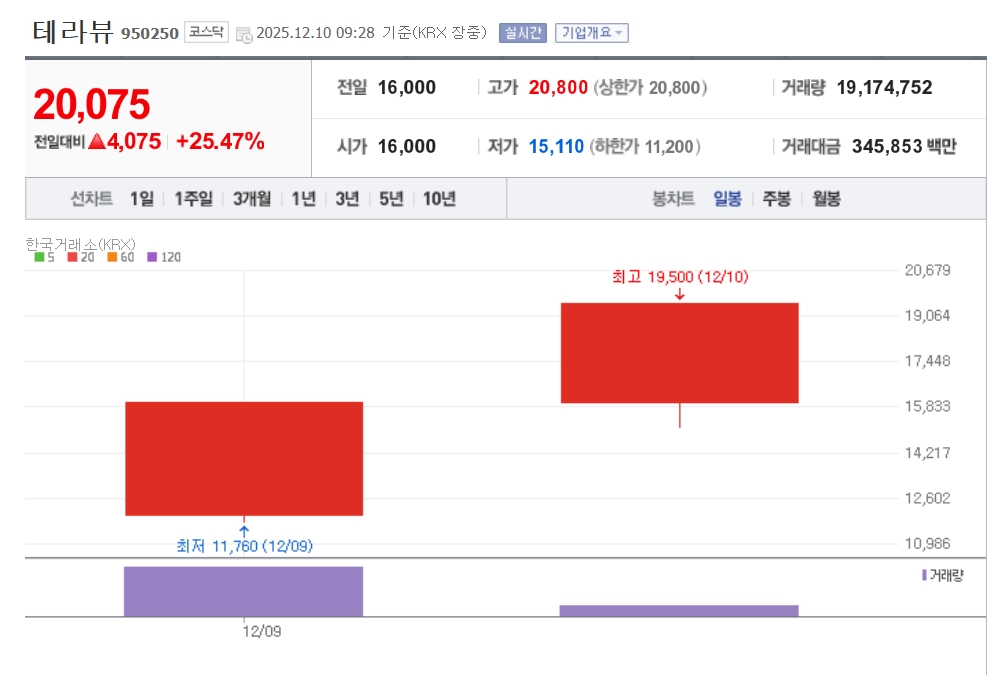Screen dimensions: 987x675
Task: Click the 12/09 purple volume bar
Action: click(244, 591)
